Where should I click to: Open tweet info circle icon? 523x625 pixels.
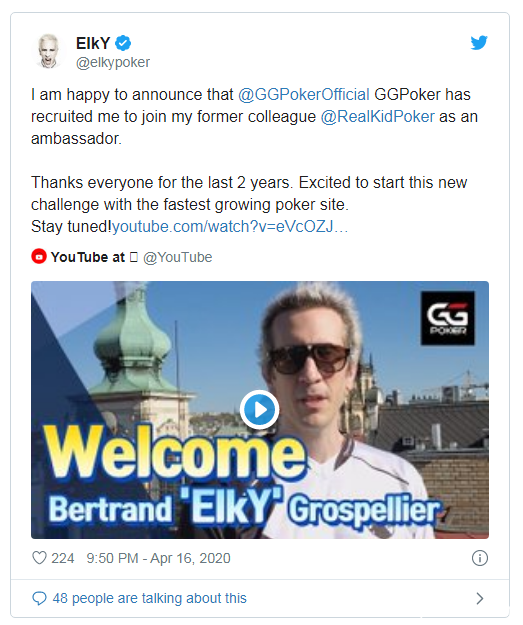click(x=480, y=558)
